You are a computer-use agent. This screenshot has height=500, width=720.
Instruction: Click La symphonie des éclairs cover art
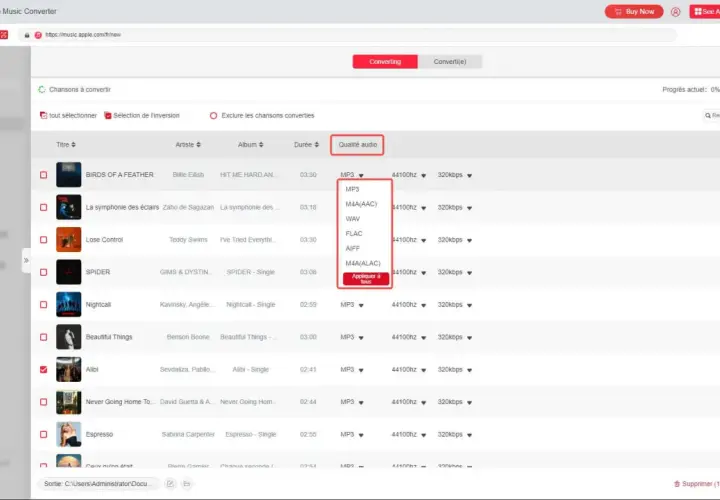(68, 208)
